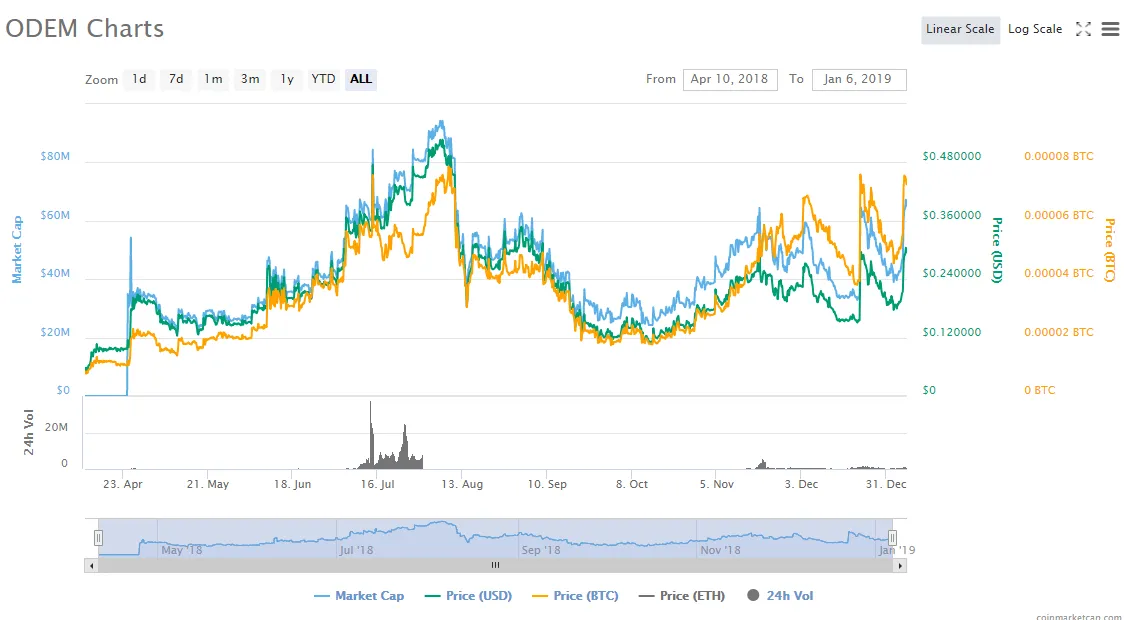
Task: Toggle Price (ETH) series in legend
Action: point(682,596)
